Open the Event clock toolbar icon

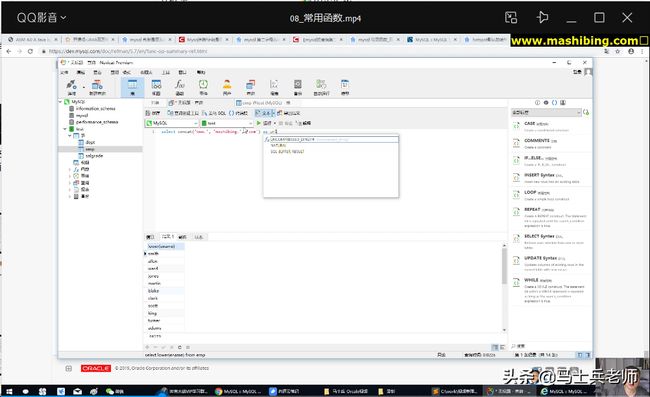coord(203,87)
